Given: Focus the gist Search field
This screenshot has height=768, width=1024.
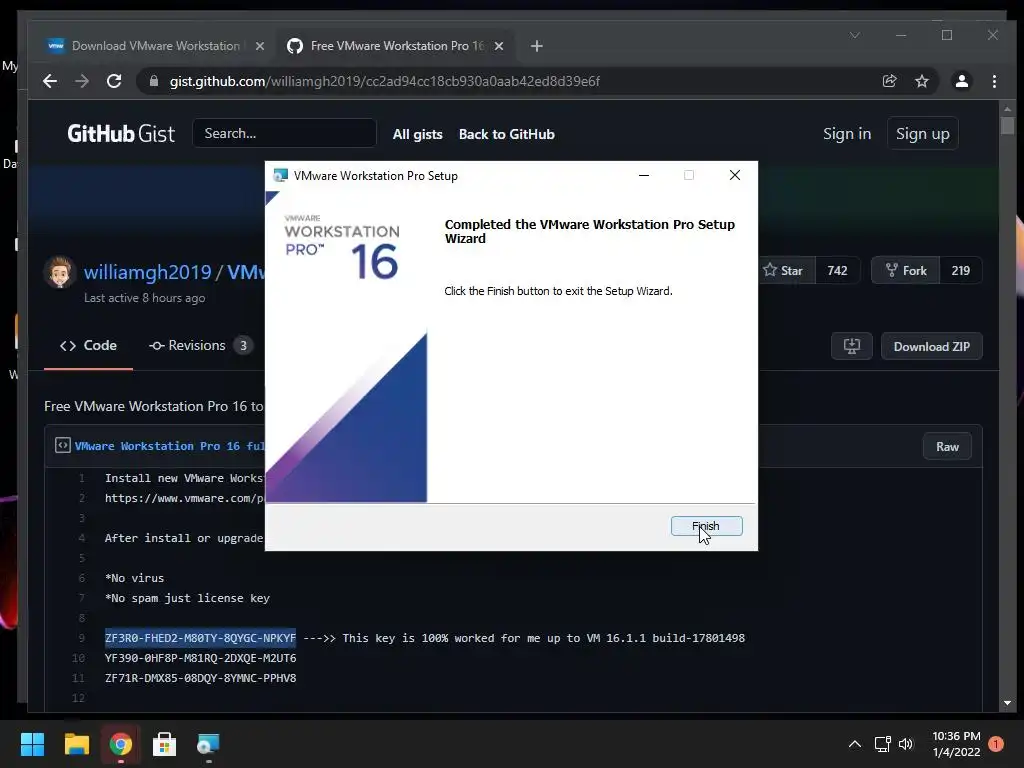Looking at the screenshot, I should point(285,133).
